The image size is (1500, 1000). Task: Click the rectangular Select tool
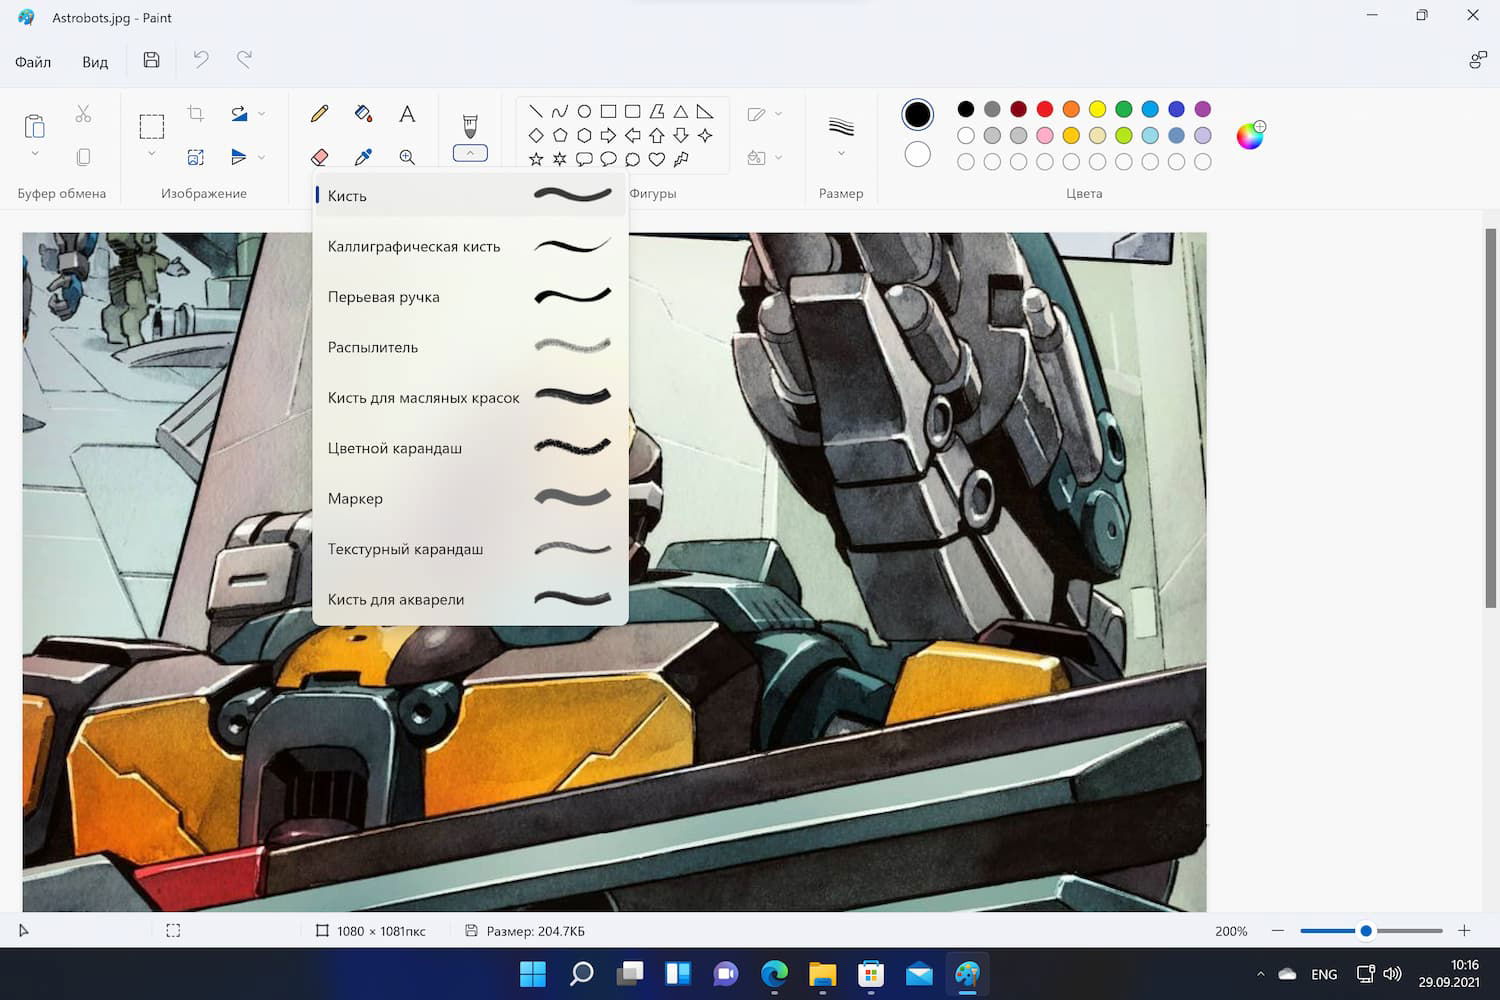152,126
